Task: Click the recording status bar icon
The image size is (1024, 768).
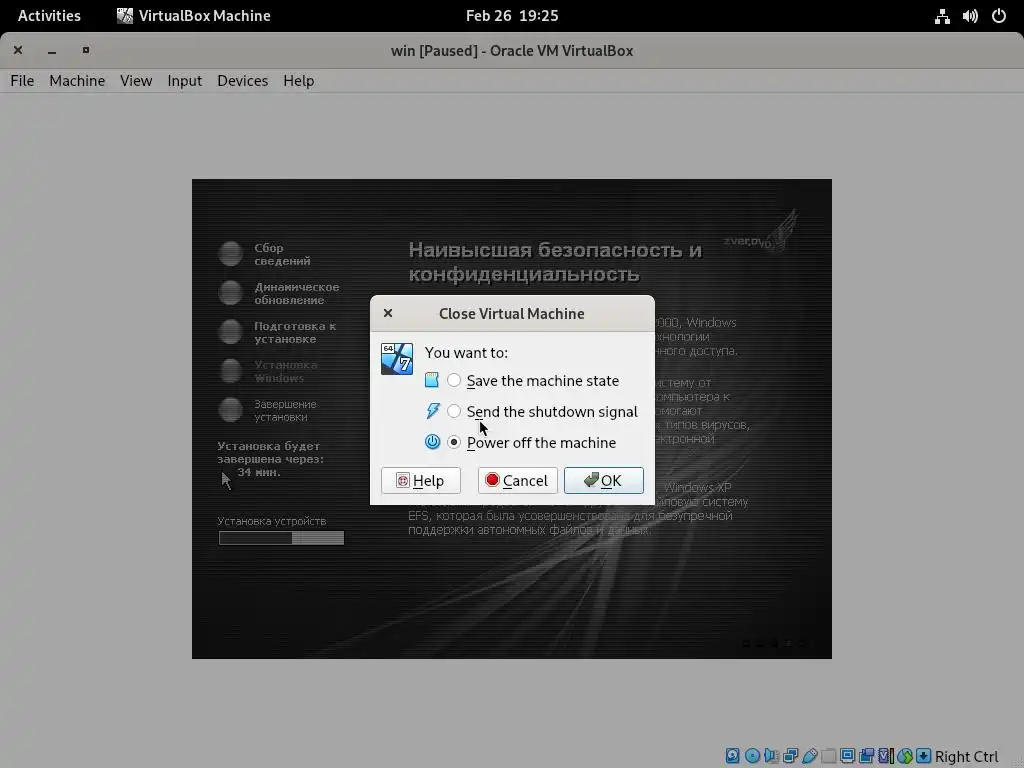Action: tap(867, 756)
